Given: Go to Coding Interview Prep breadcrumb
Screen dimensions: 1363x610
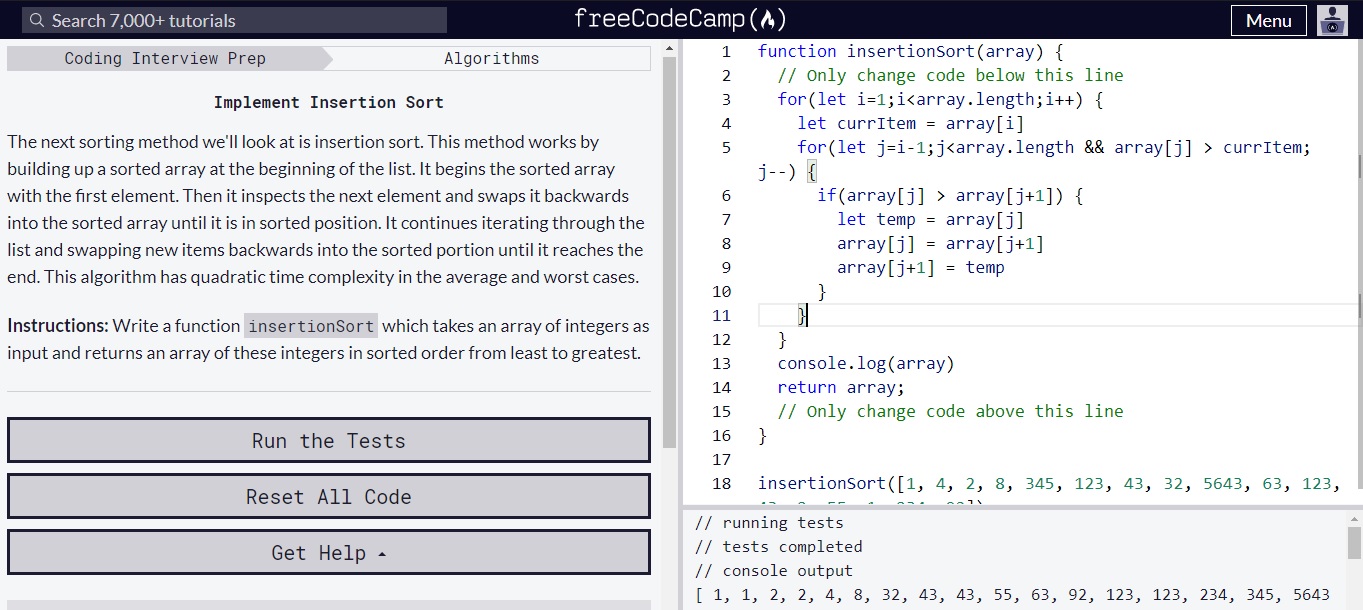Looking at the screenshot, I should (165, 58).
